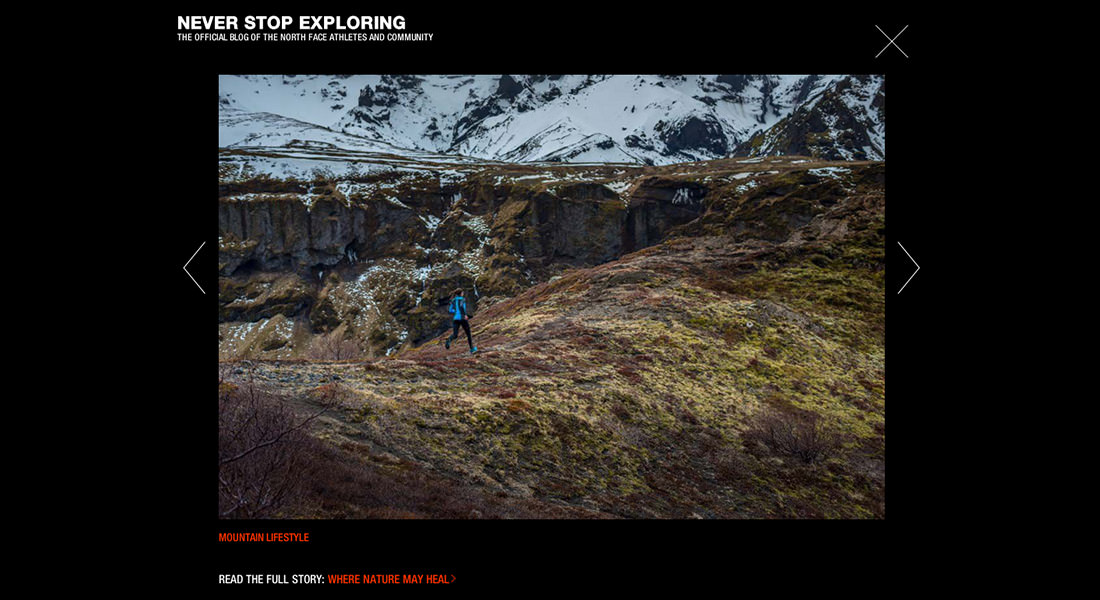The width and height of the screenshot is (1100, 600).
Task: Click the Never Stop Exploring blog title
Action: 291,22
